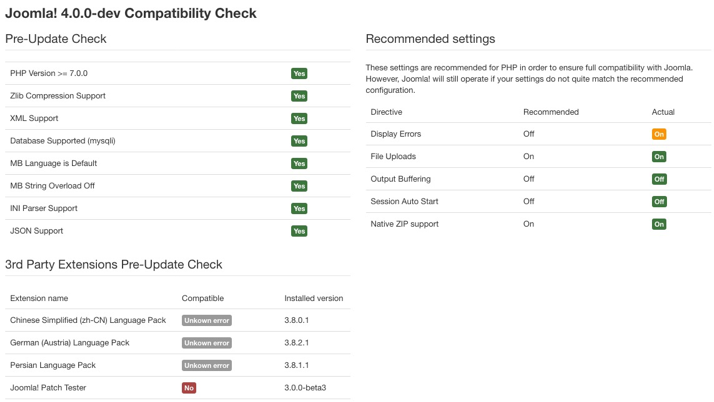Click Persian Language Pack extension name
Screen dimensions: 714x402
[x=53, y=365]
